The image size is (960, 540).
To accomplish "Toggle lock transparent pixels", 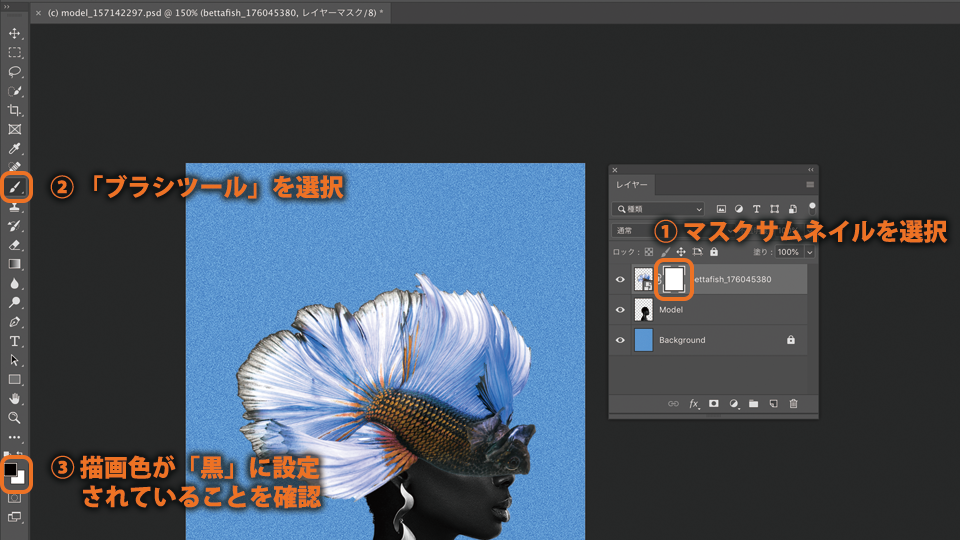I will pyautogui.click(x=649, y=252).
